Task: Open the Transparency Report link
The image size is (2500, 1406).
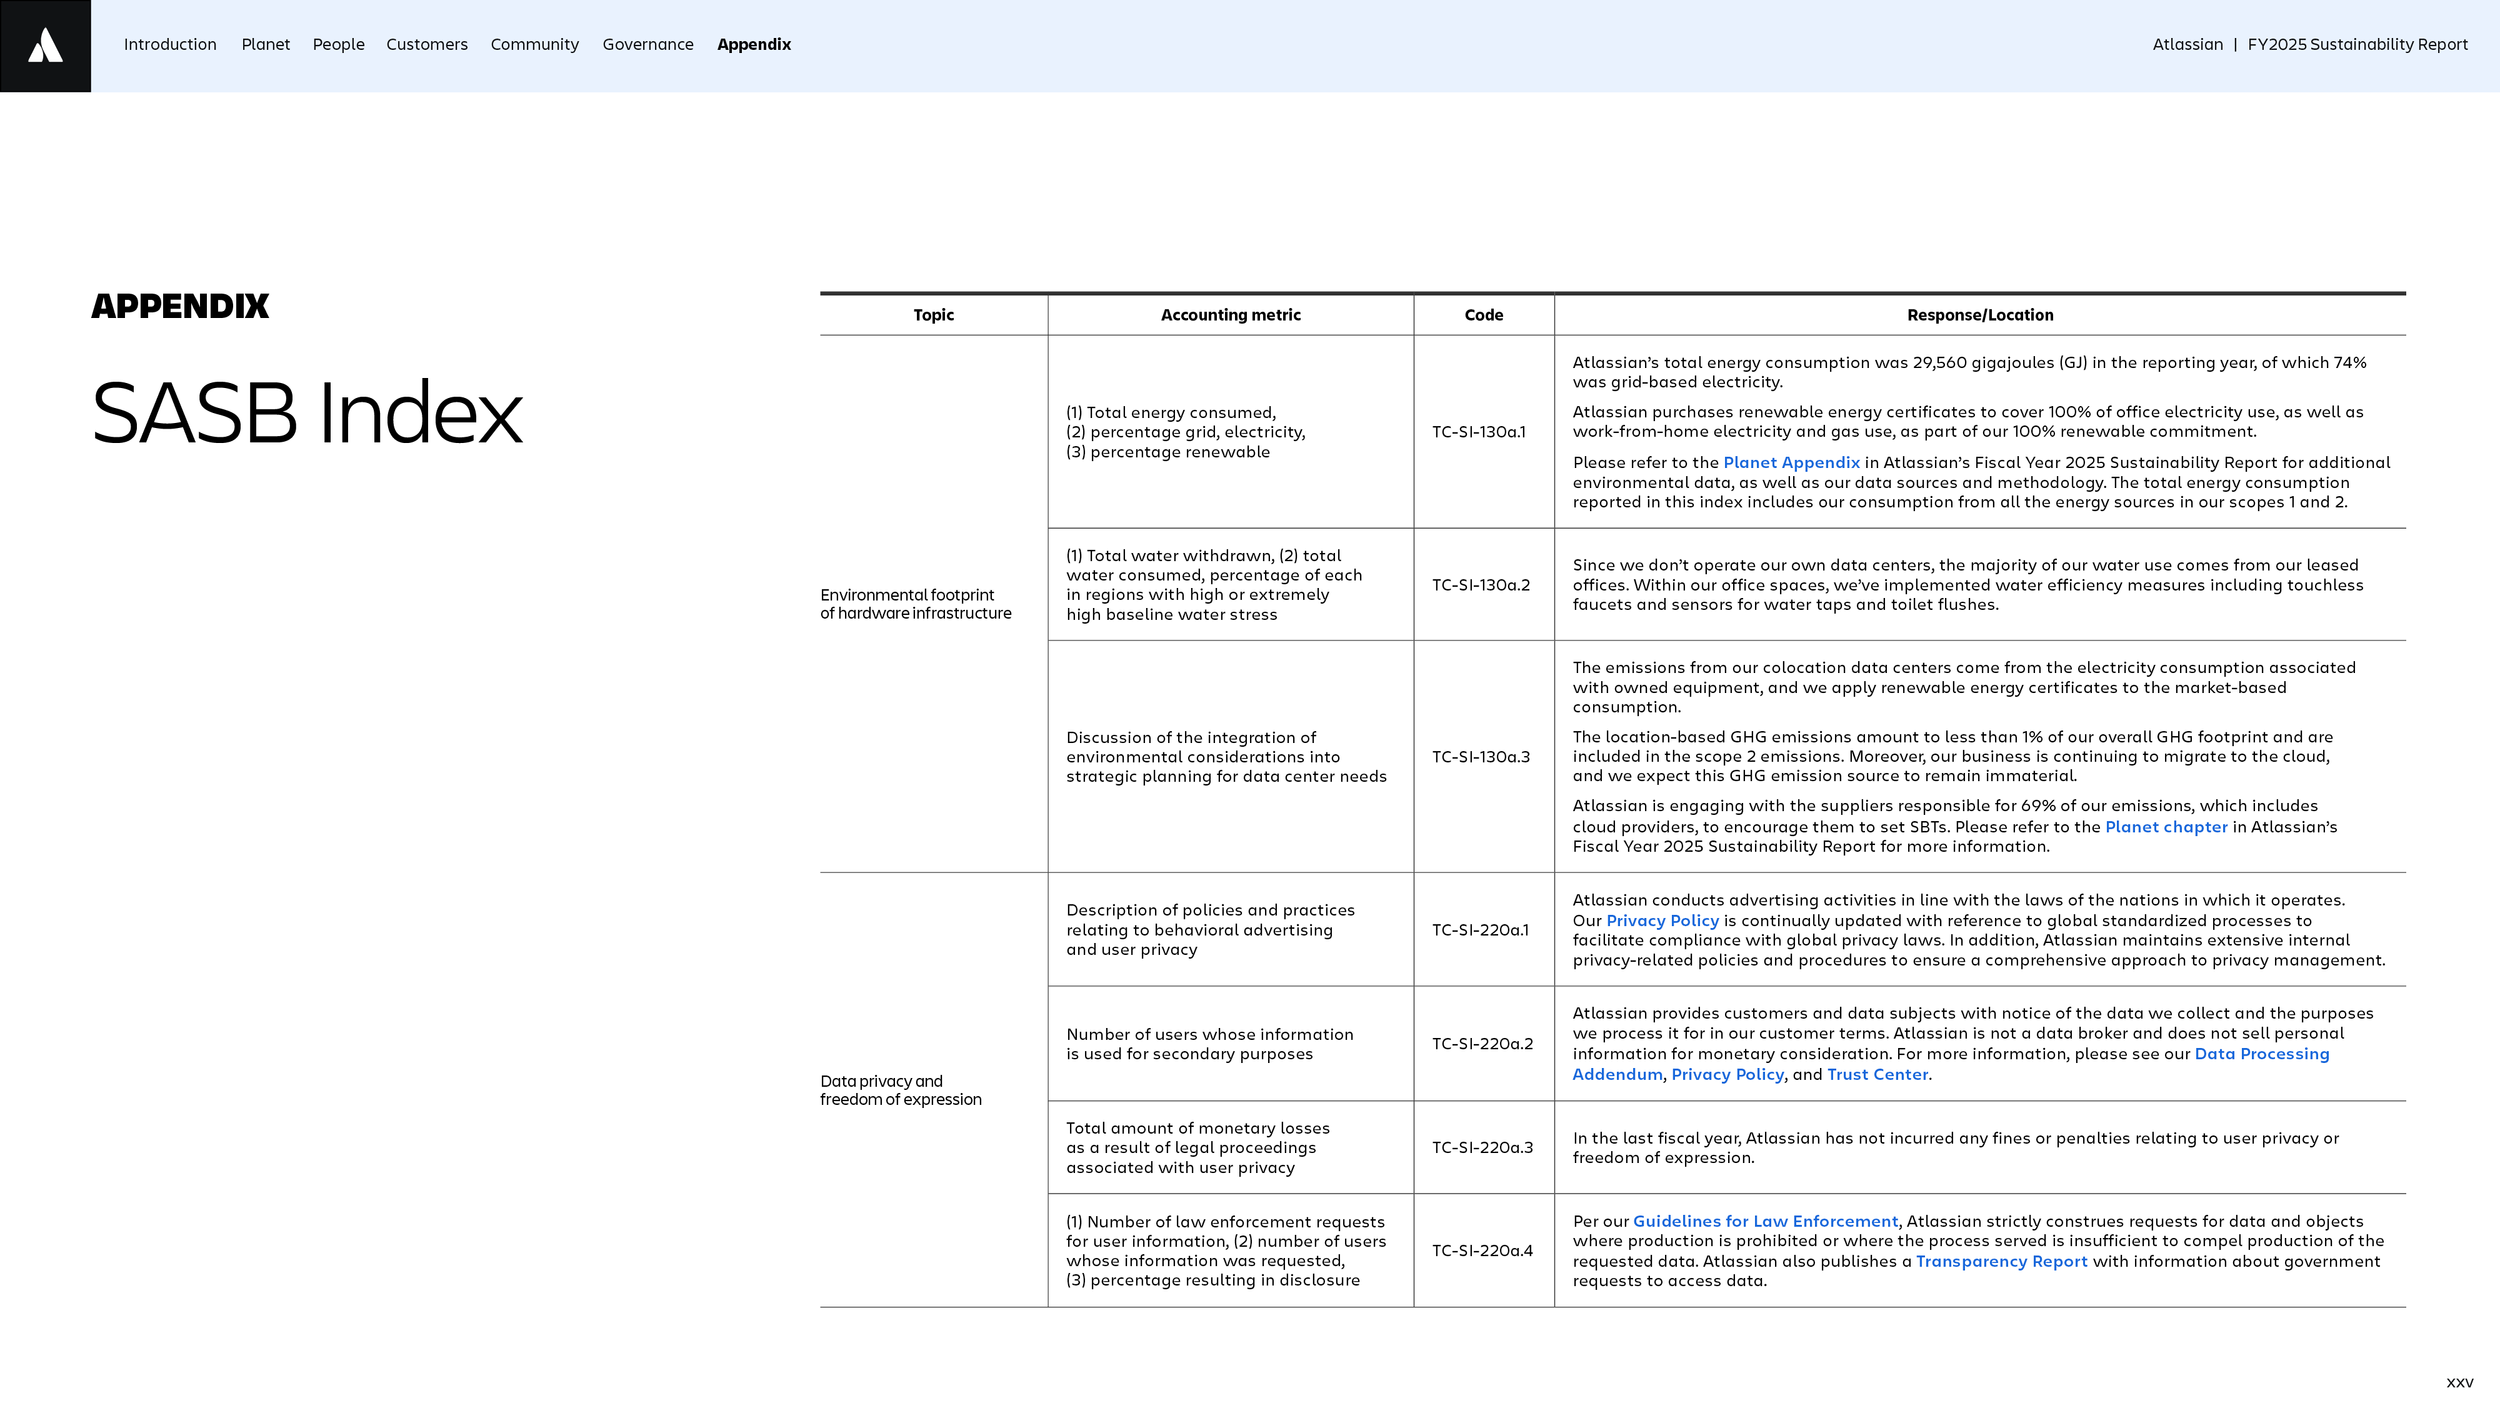Action: click(2001, 1261)
